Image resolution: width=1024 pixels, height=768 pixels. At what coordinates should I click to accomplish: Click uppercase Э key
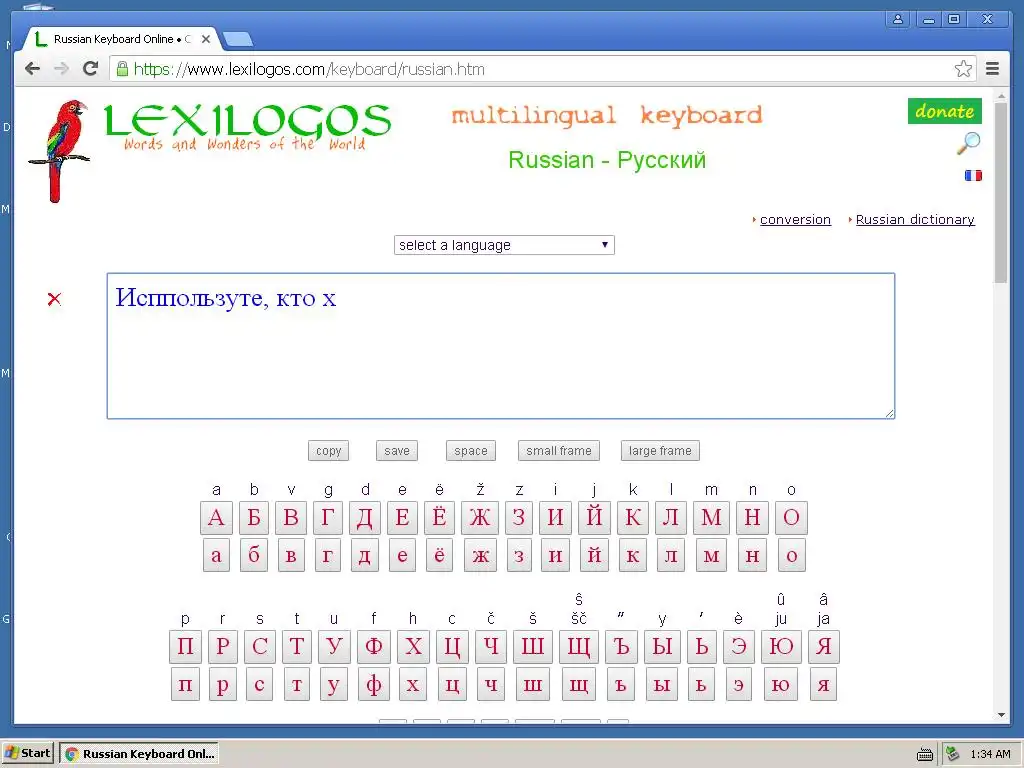tap(739, 647)
